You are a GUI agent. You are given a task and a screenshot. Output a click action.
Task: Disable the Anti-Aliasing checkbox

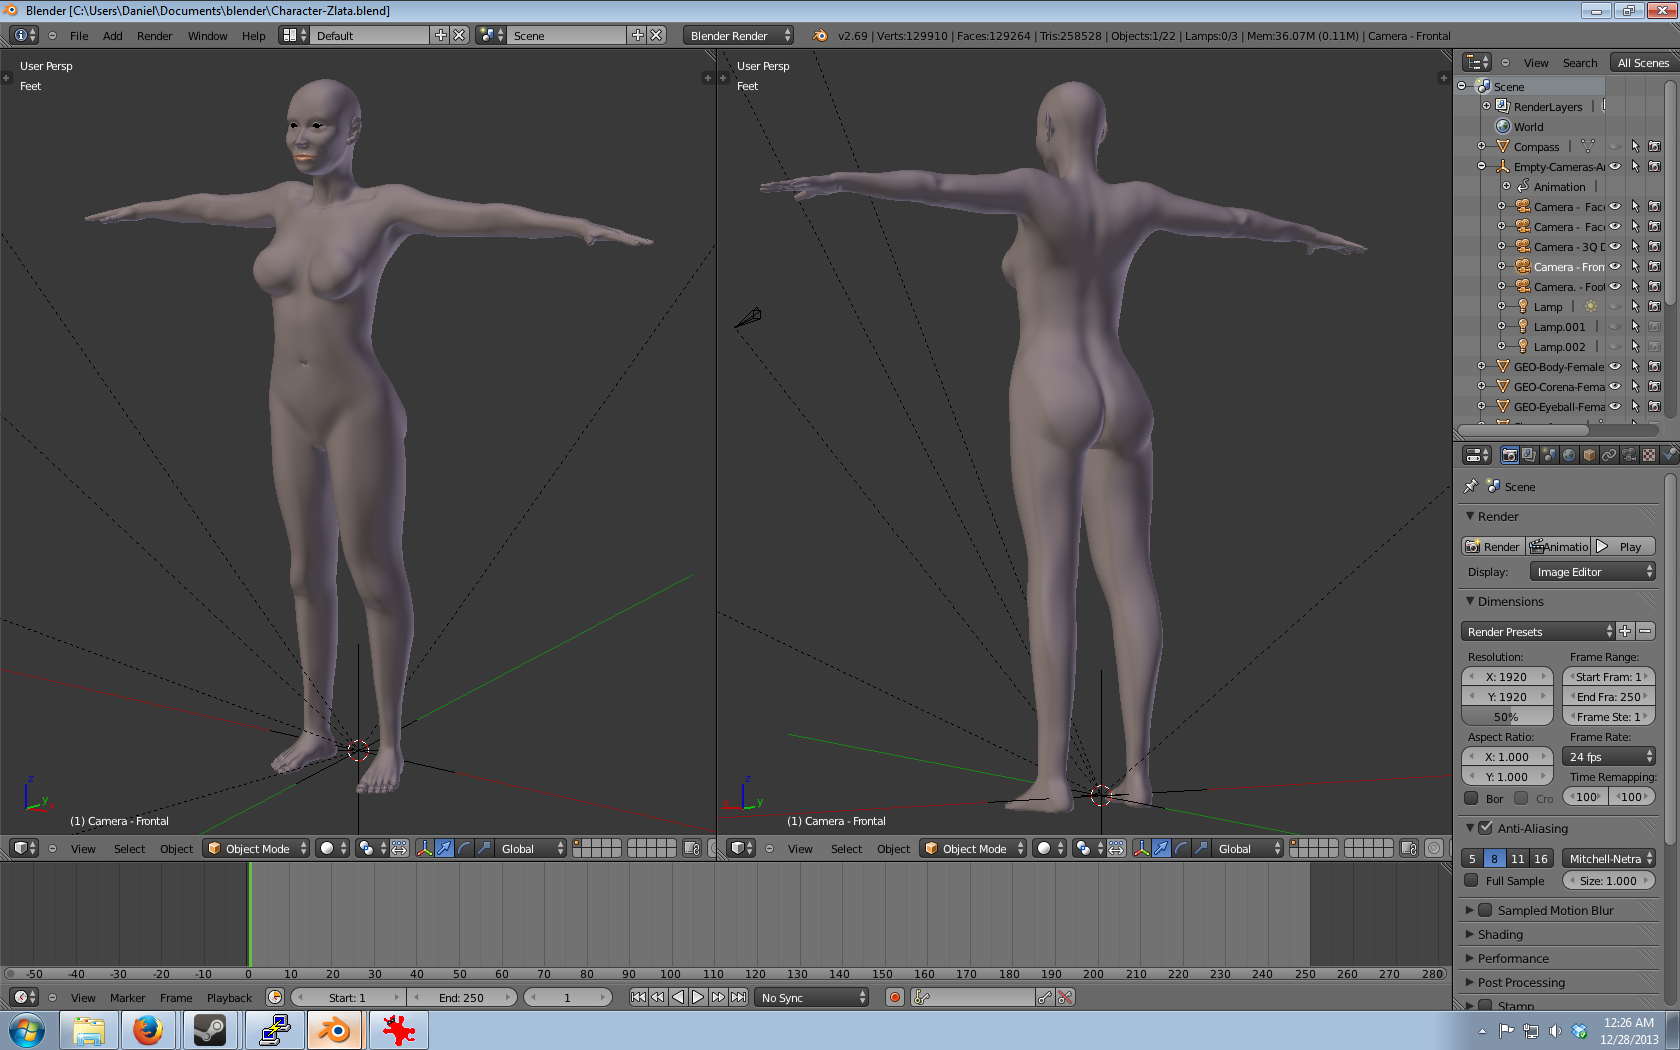point(1485,828)
